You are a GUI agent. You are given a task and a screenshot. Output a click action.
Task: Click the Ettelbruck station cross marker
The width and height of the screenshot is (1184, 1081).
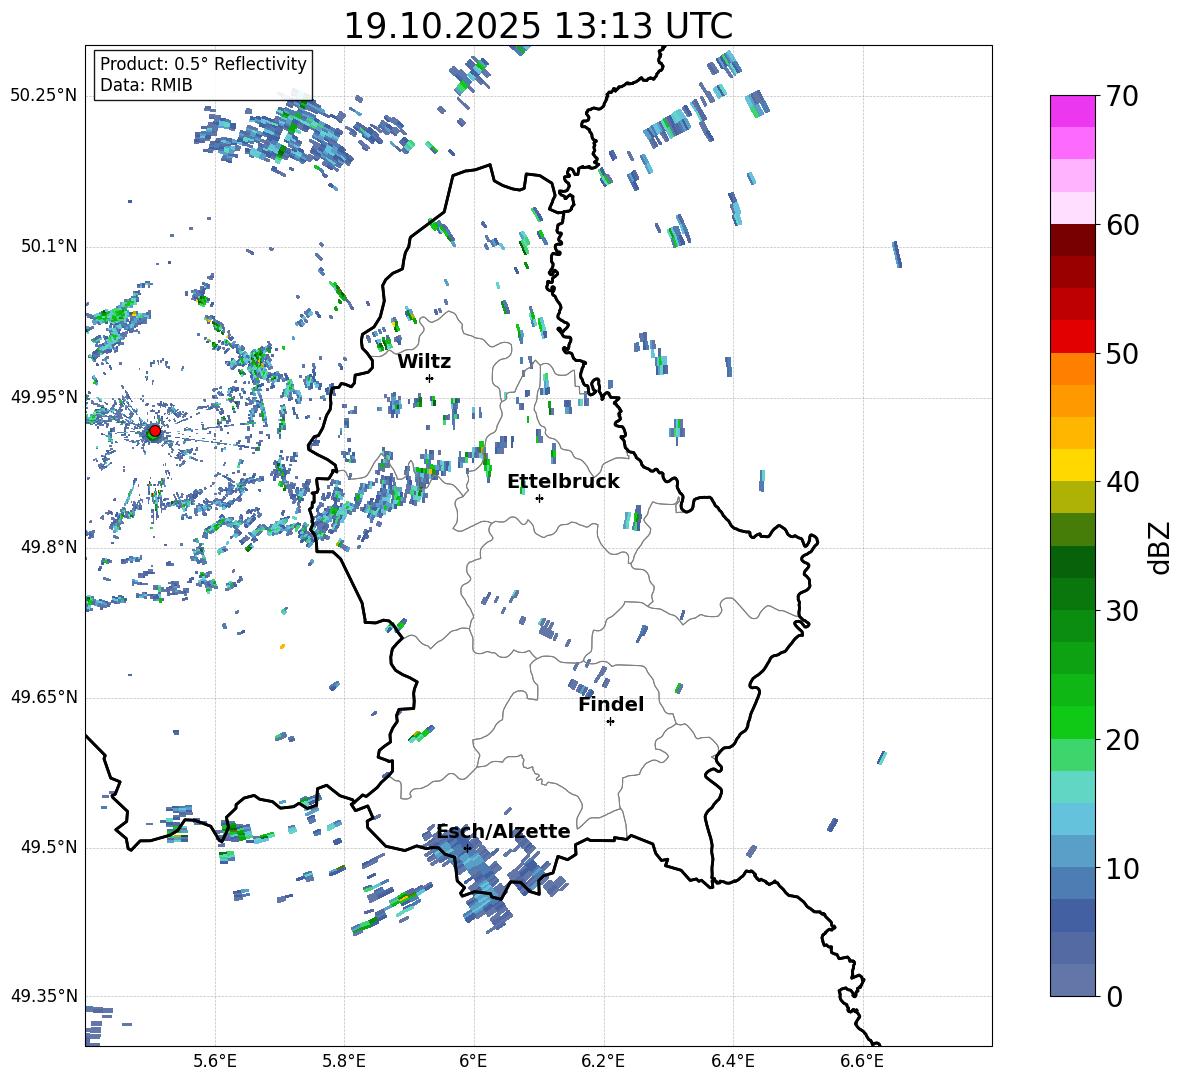point(539,498)
